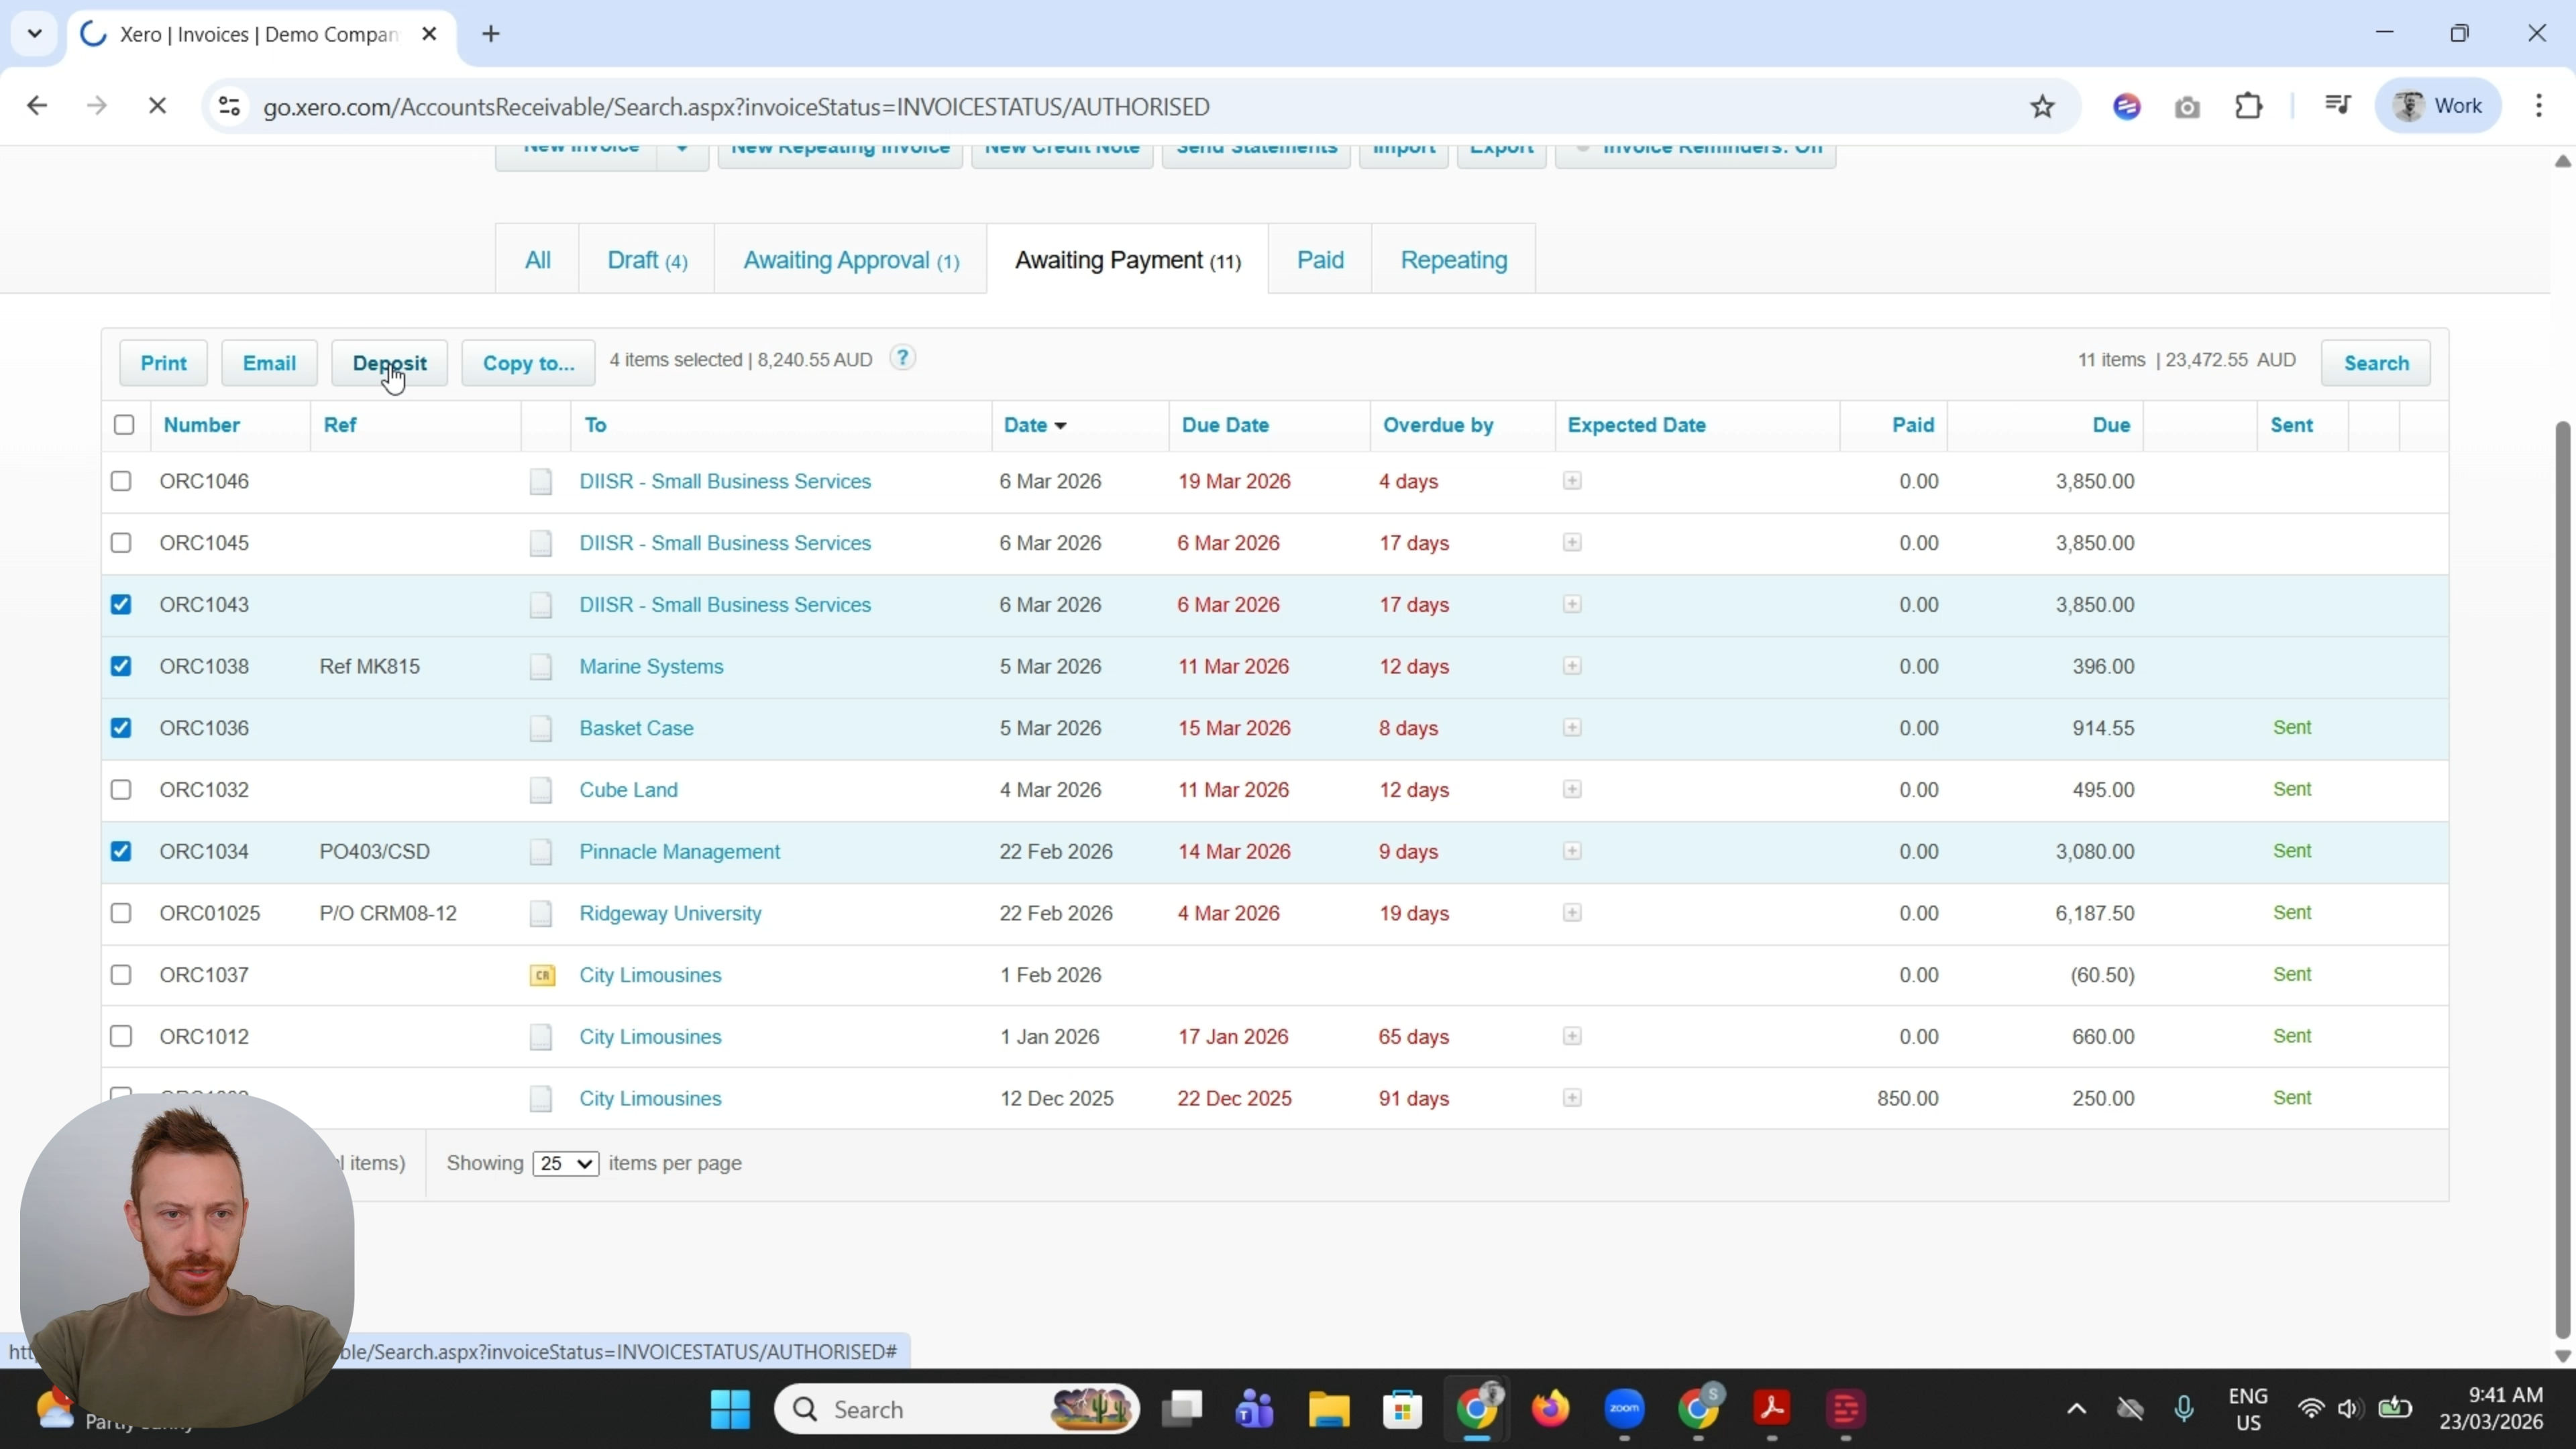Uncheck the box for invoice ORC1038
Image resolution: width=2576 pixels, height=1449 pixels.
121,666
